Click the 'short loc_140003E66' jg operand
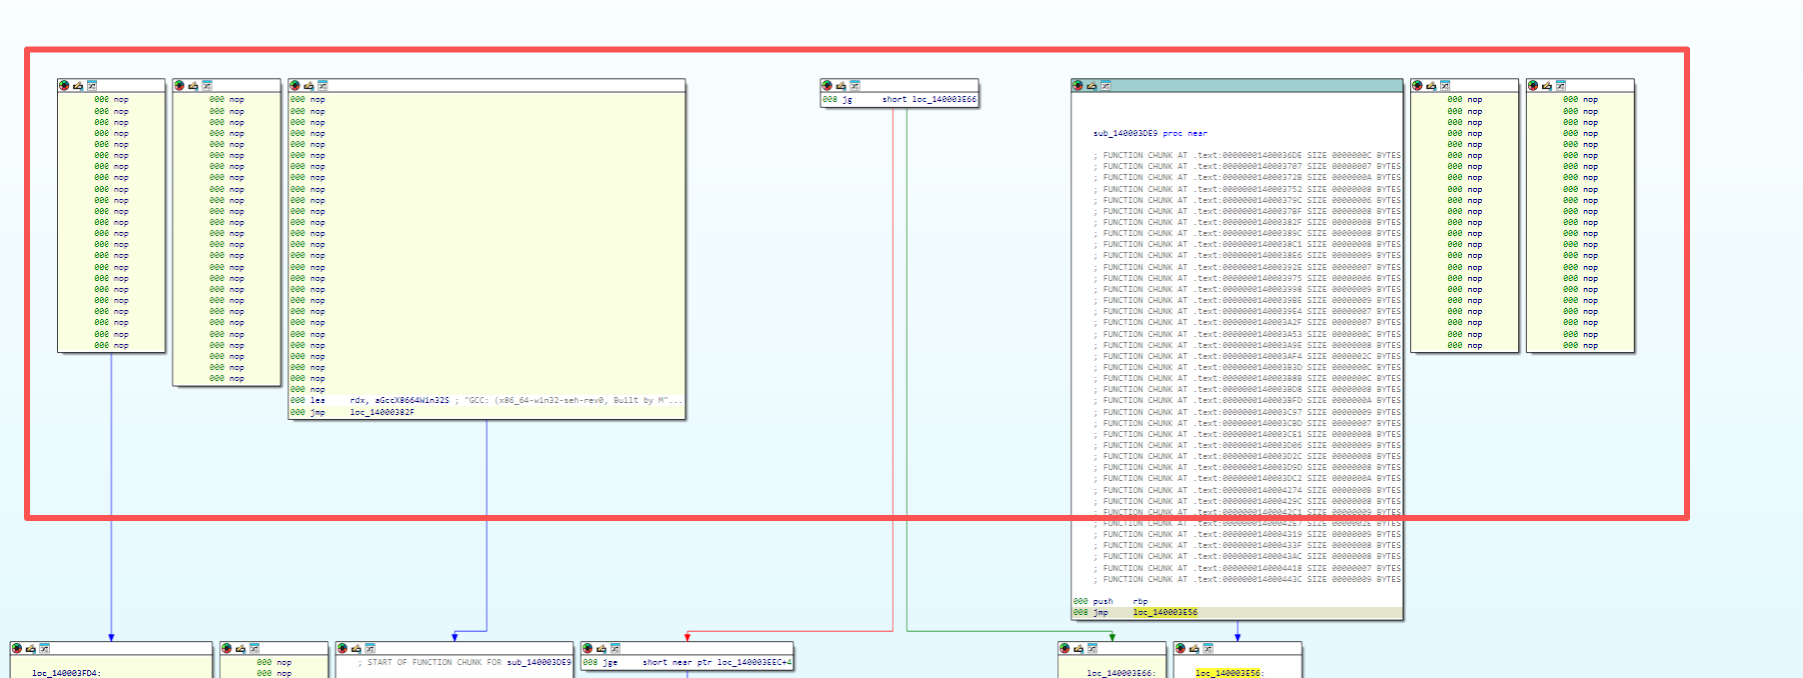 click(929, 100)
